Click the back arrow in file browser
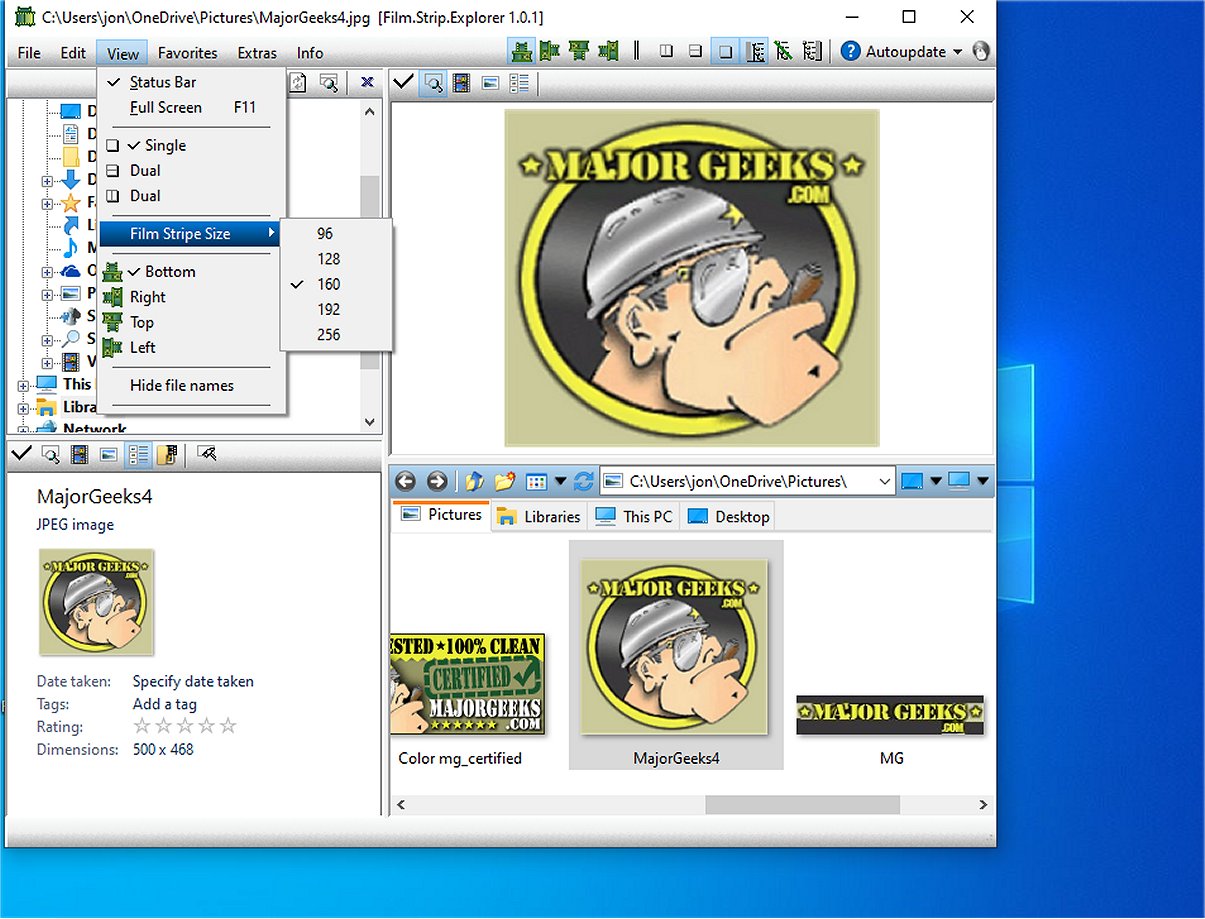The width and height of the screenshot is (1205, 919). tap(406, 482)
